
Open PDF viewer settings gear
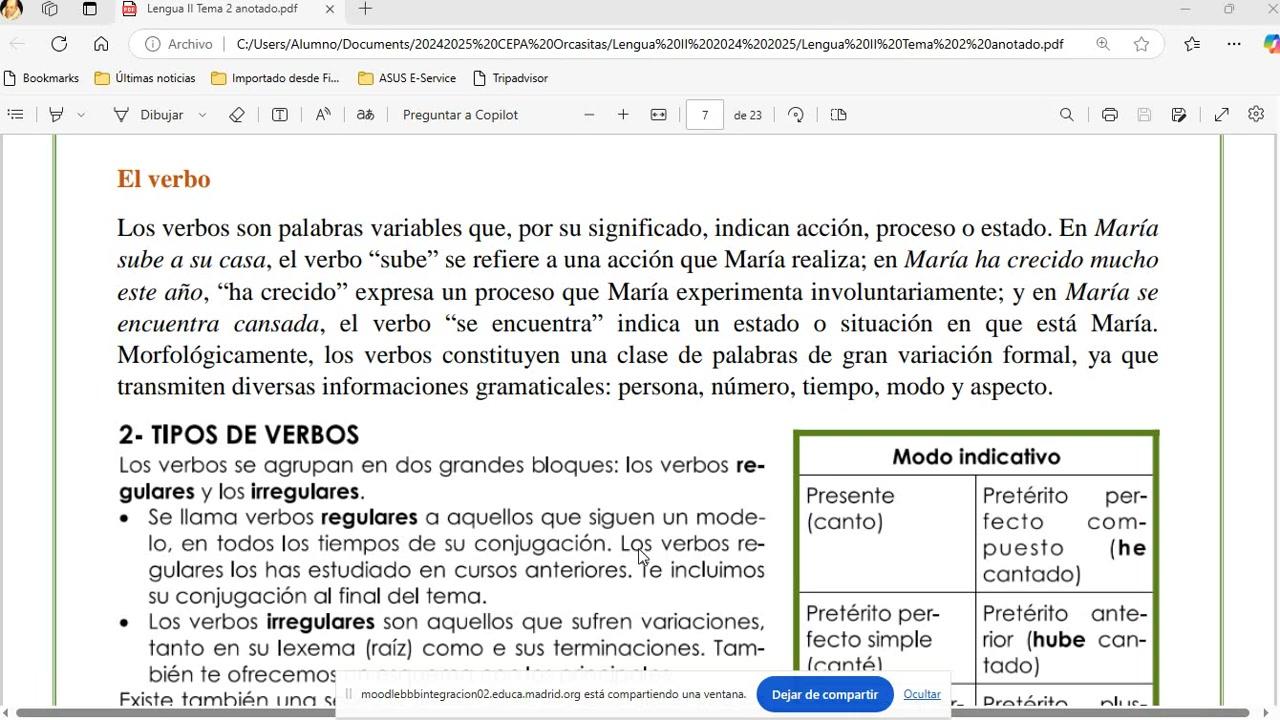tap(1256, 115)
